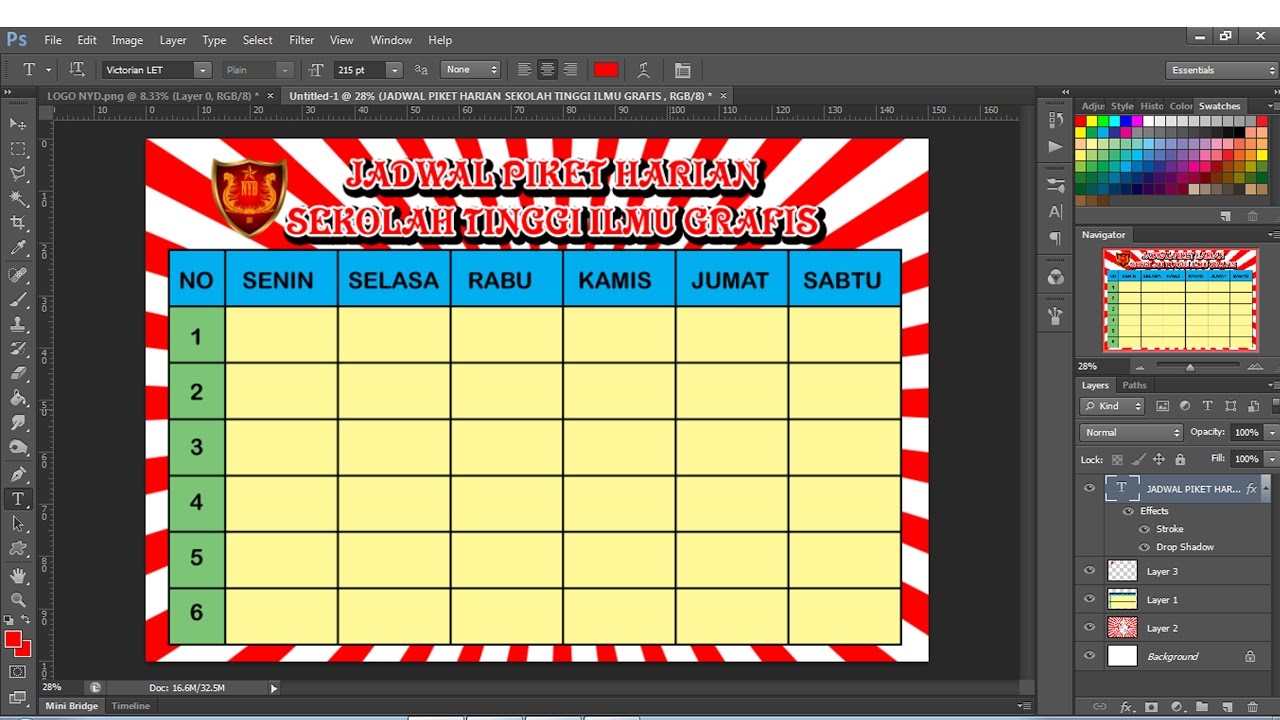Select the Sponge tool
This screenshot has height=720, width=1280.
(x=18, y=448)
